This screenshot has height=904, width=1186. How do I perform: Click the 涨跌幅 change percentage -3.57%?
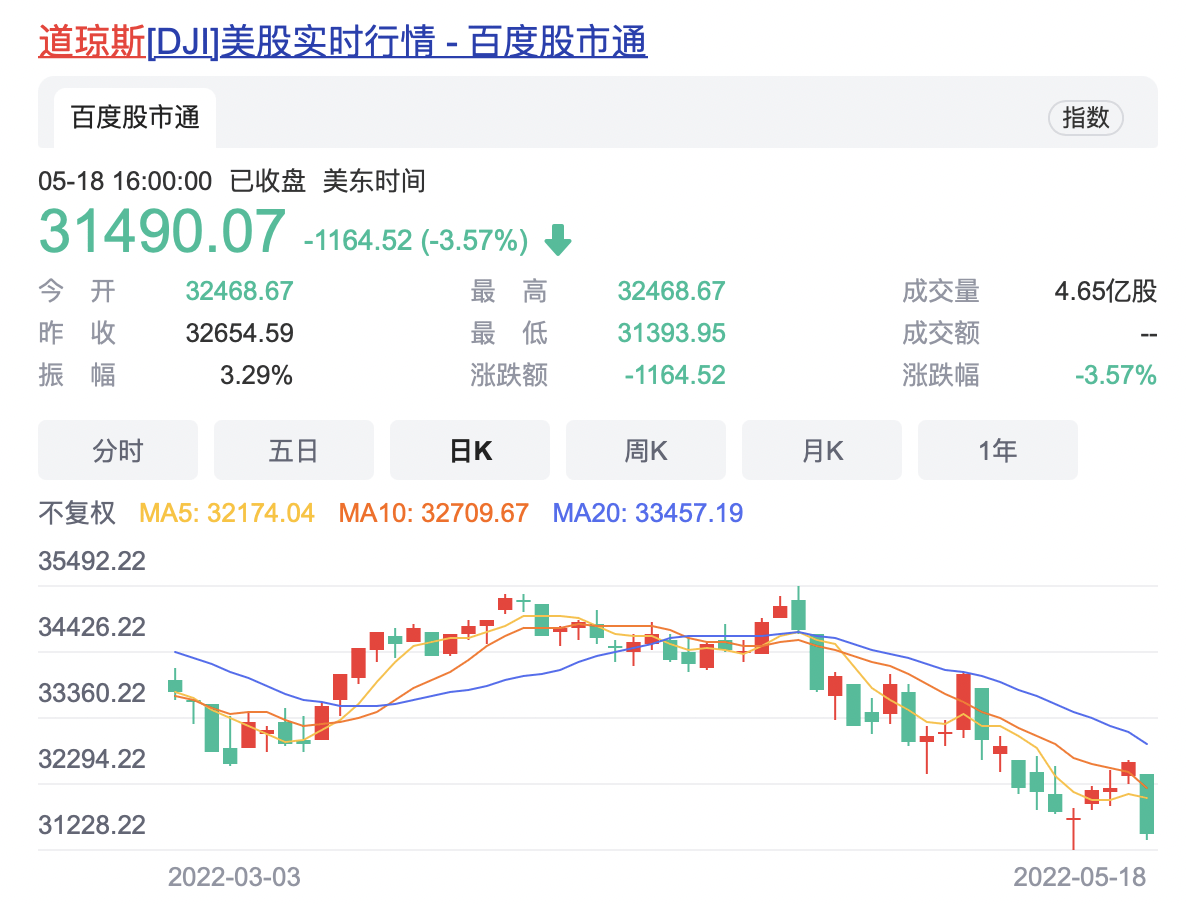click(x=1116, y=374)
